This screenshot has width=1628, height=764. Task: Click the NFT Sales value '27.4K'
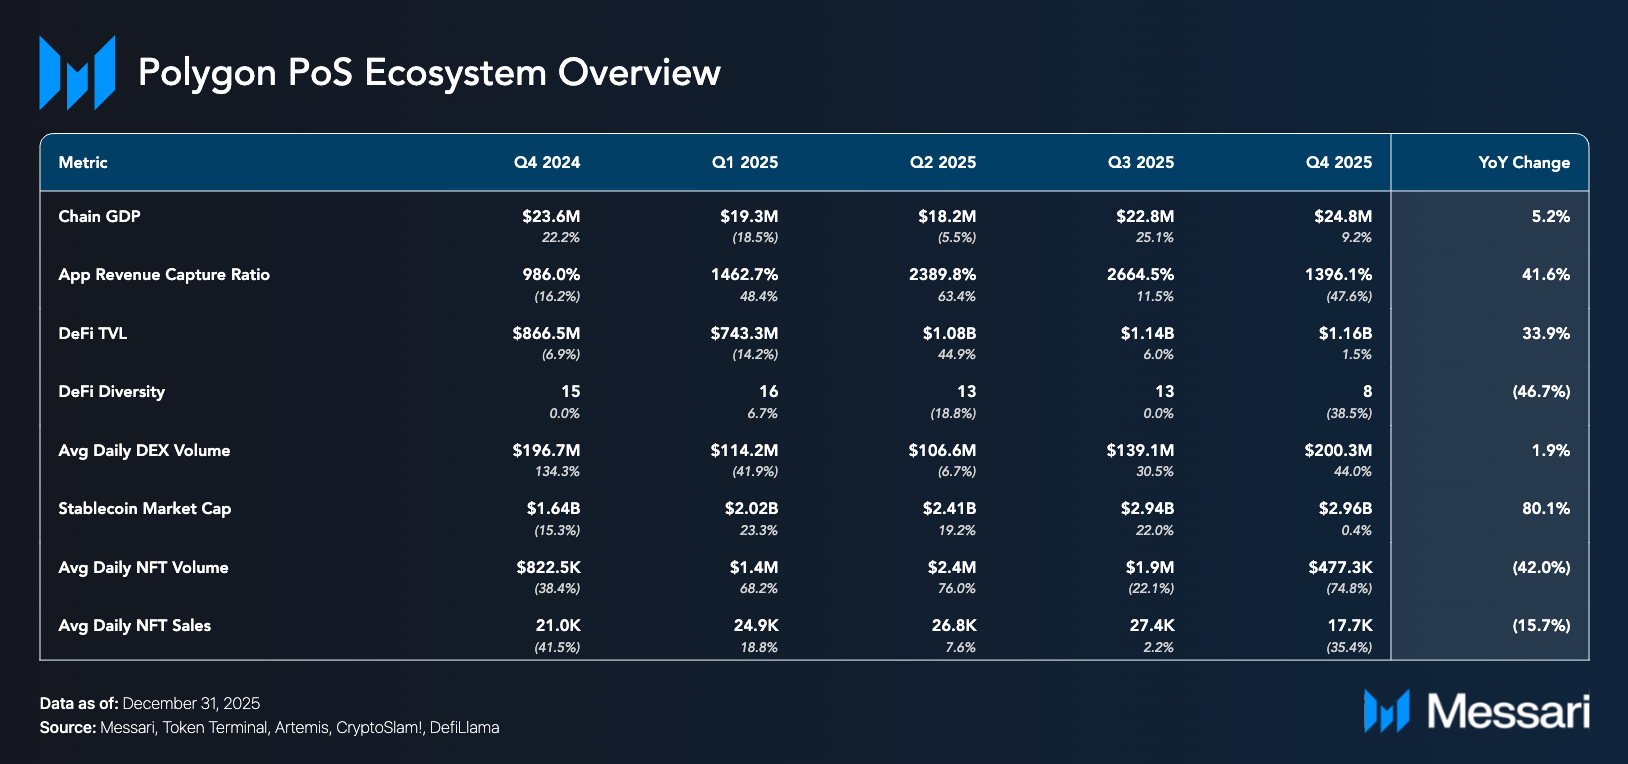point(1152,625)
